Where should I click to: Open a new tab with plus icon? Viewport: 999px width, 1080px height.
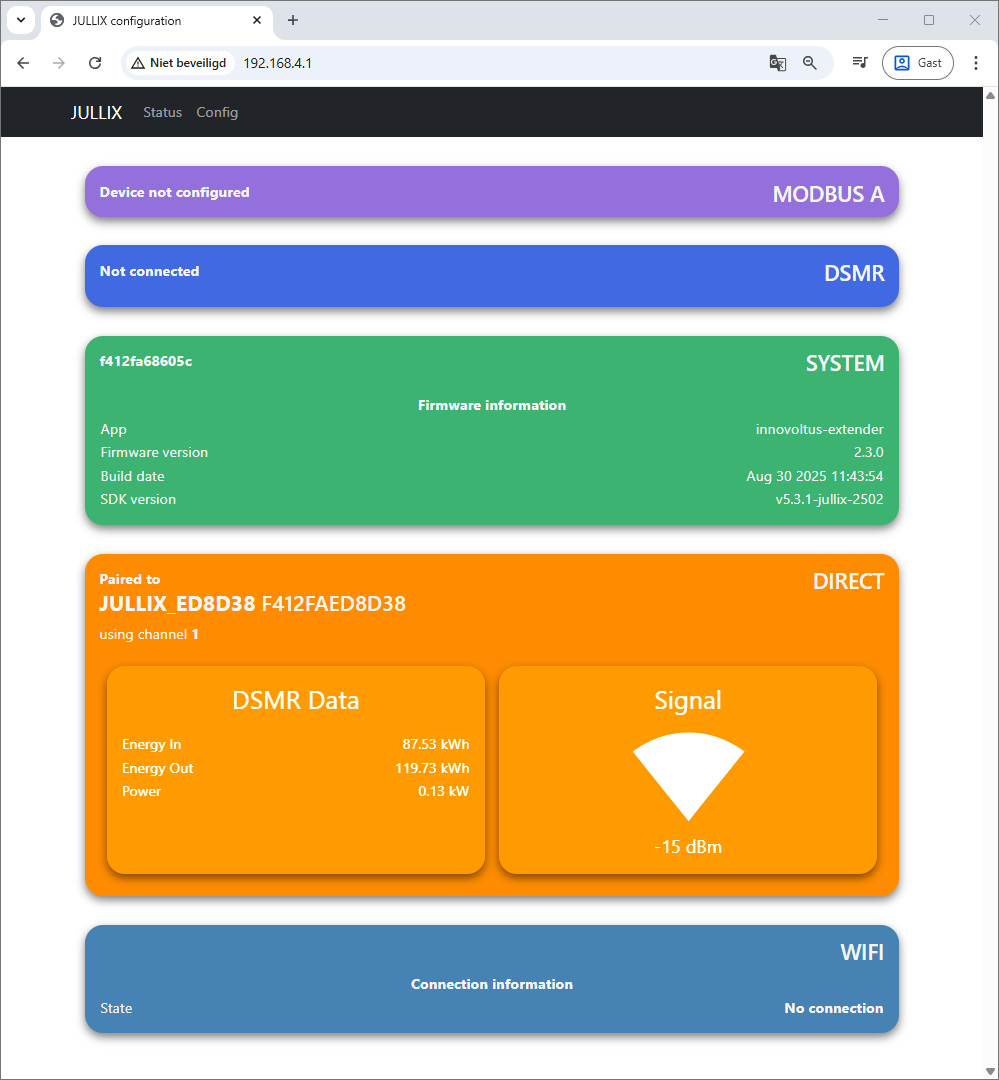pyautogui.click(x=293, y=20)
